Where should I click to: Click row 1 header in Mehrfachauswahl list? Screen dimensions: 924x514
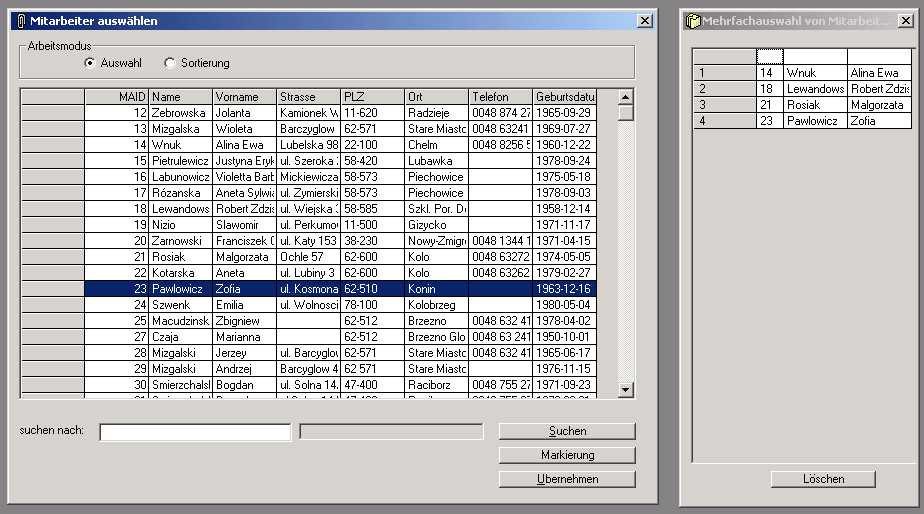724,73
